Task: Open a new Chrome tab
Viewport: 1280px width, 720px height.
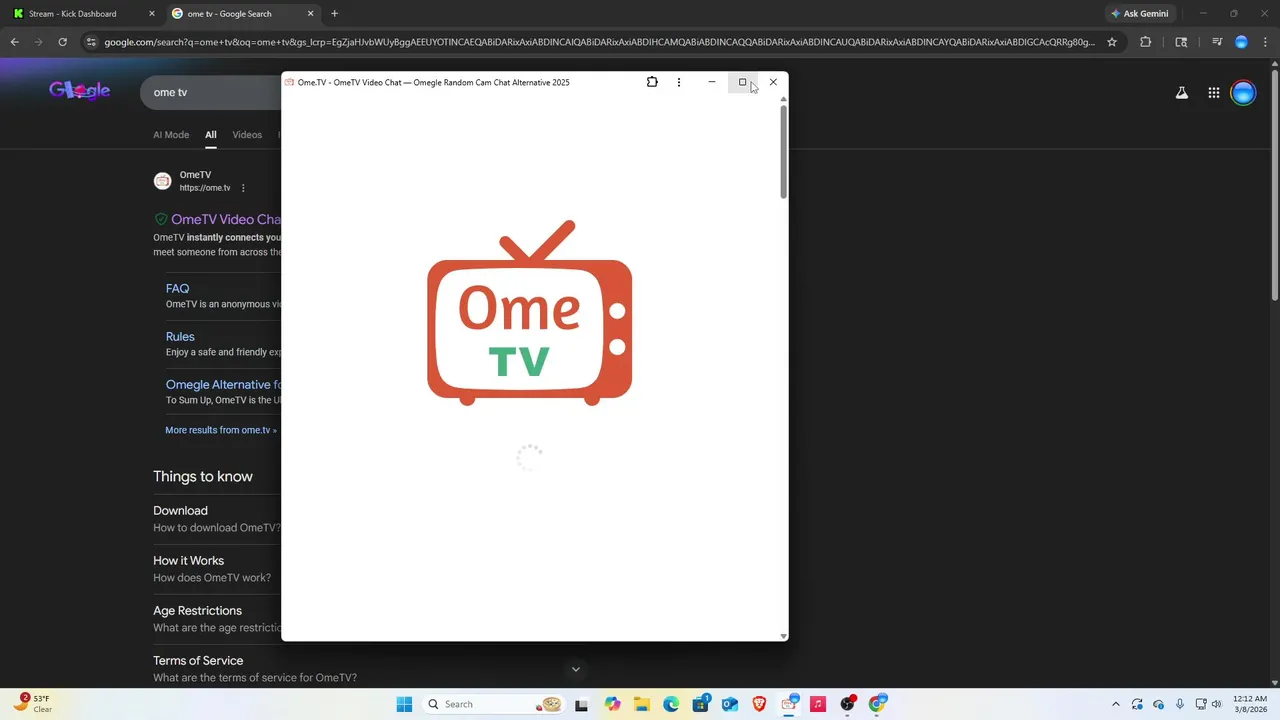Action: (x=334, y=14)
